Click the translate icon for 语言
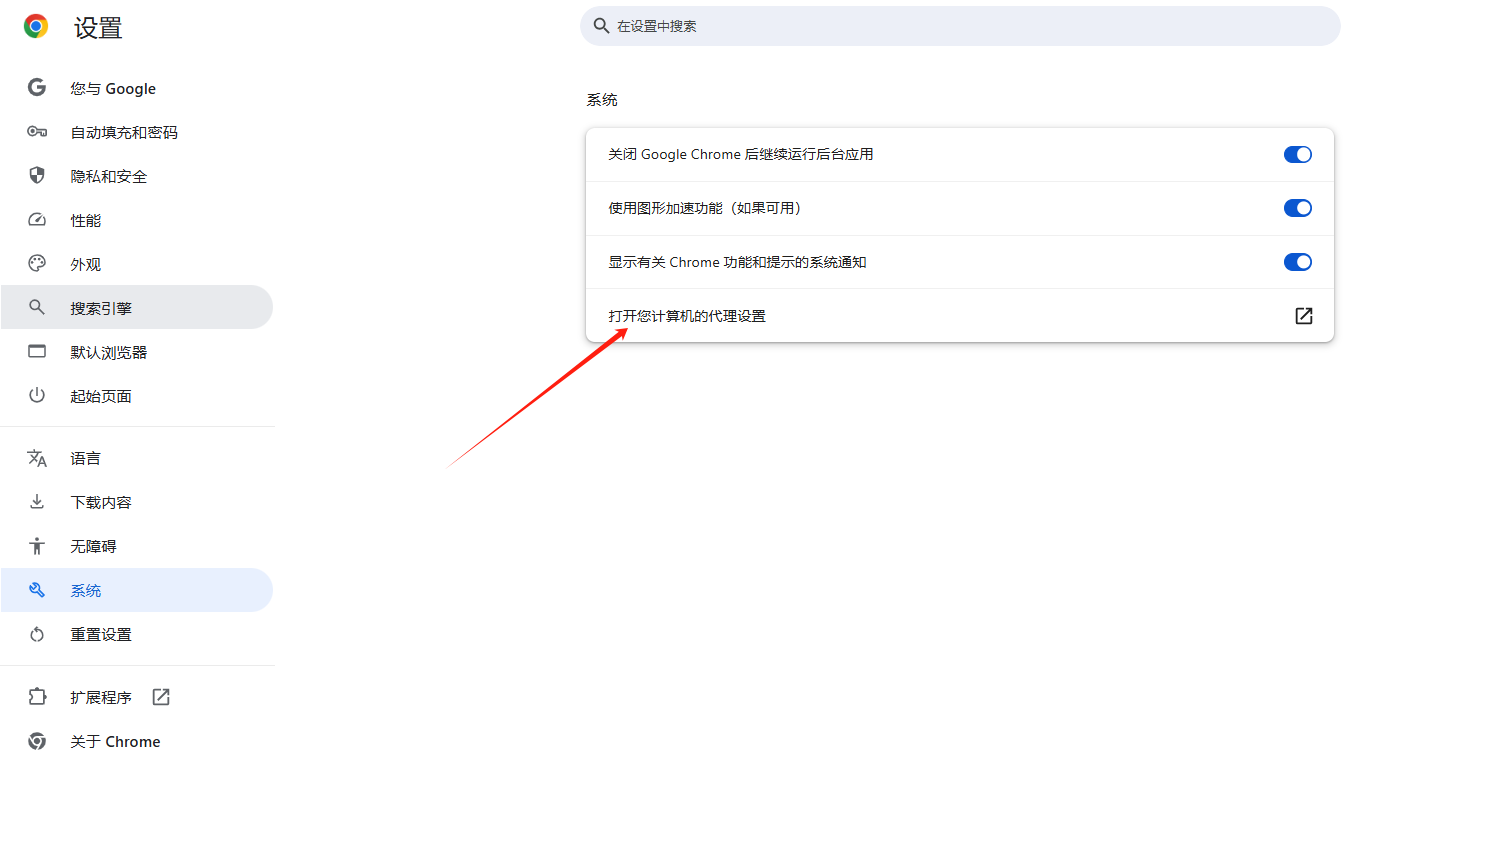Image resolution: width=1502 pixels, height=849 pixels. (37, 458)
